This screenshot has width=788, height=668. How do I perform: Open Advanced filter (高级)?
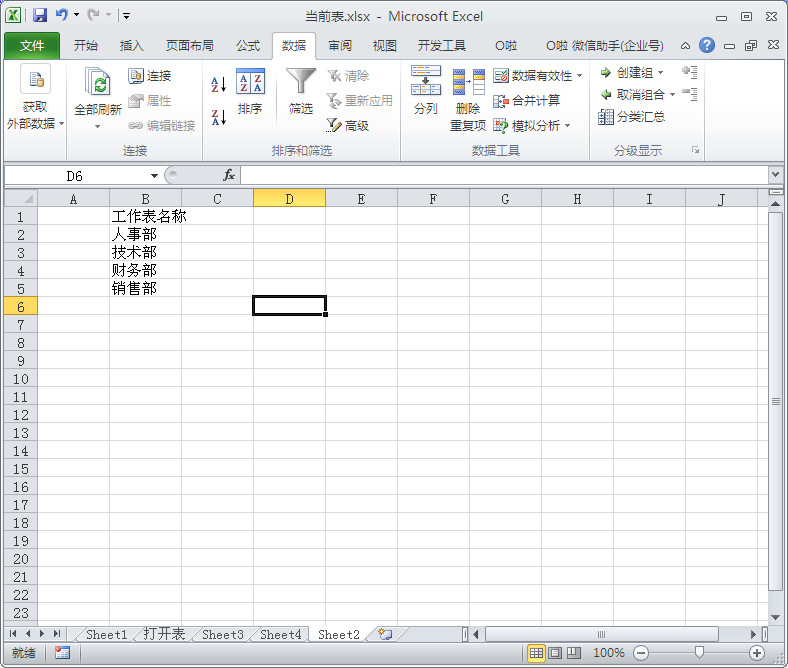point(348,125)
